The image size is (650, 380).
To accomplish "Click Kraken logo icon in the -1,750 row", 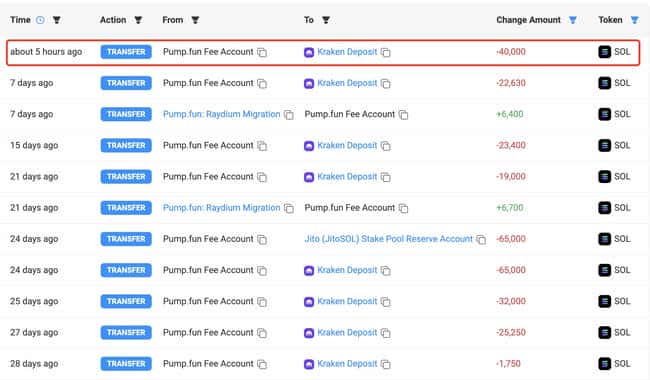I will pyautogui.click(x=309, y=364).
